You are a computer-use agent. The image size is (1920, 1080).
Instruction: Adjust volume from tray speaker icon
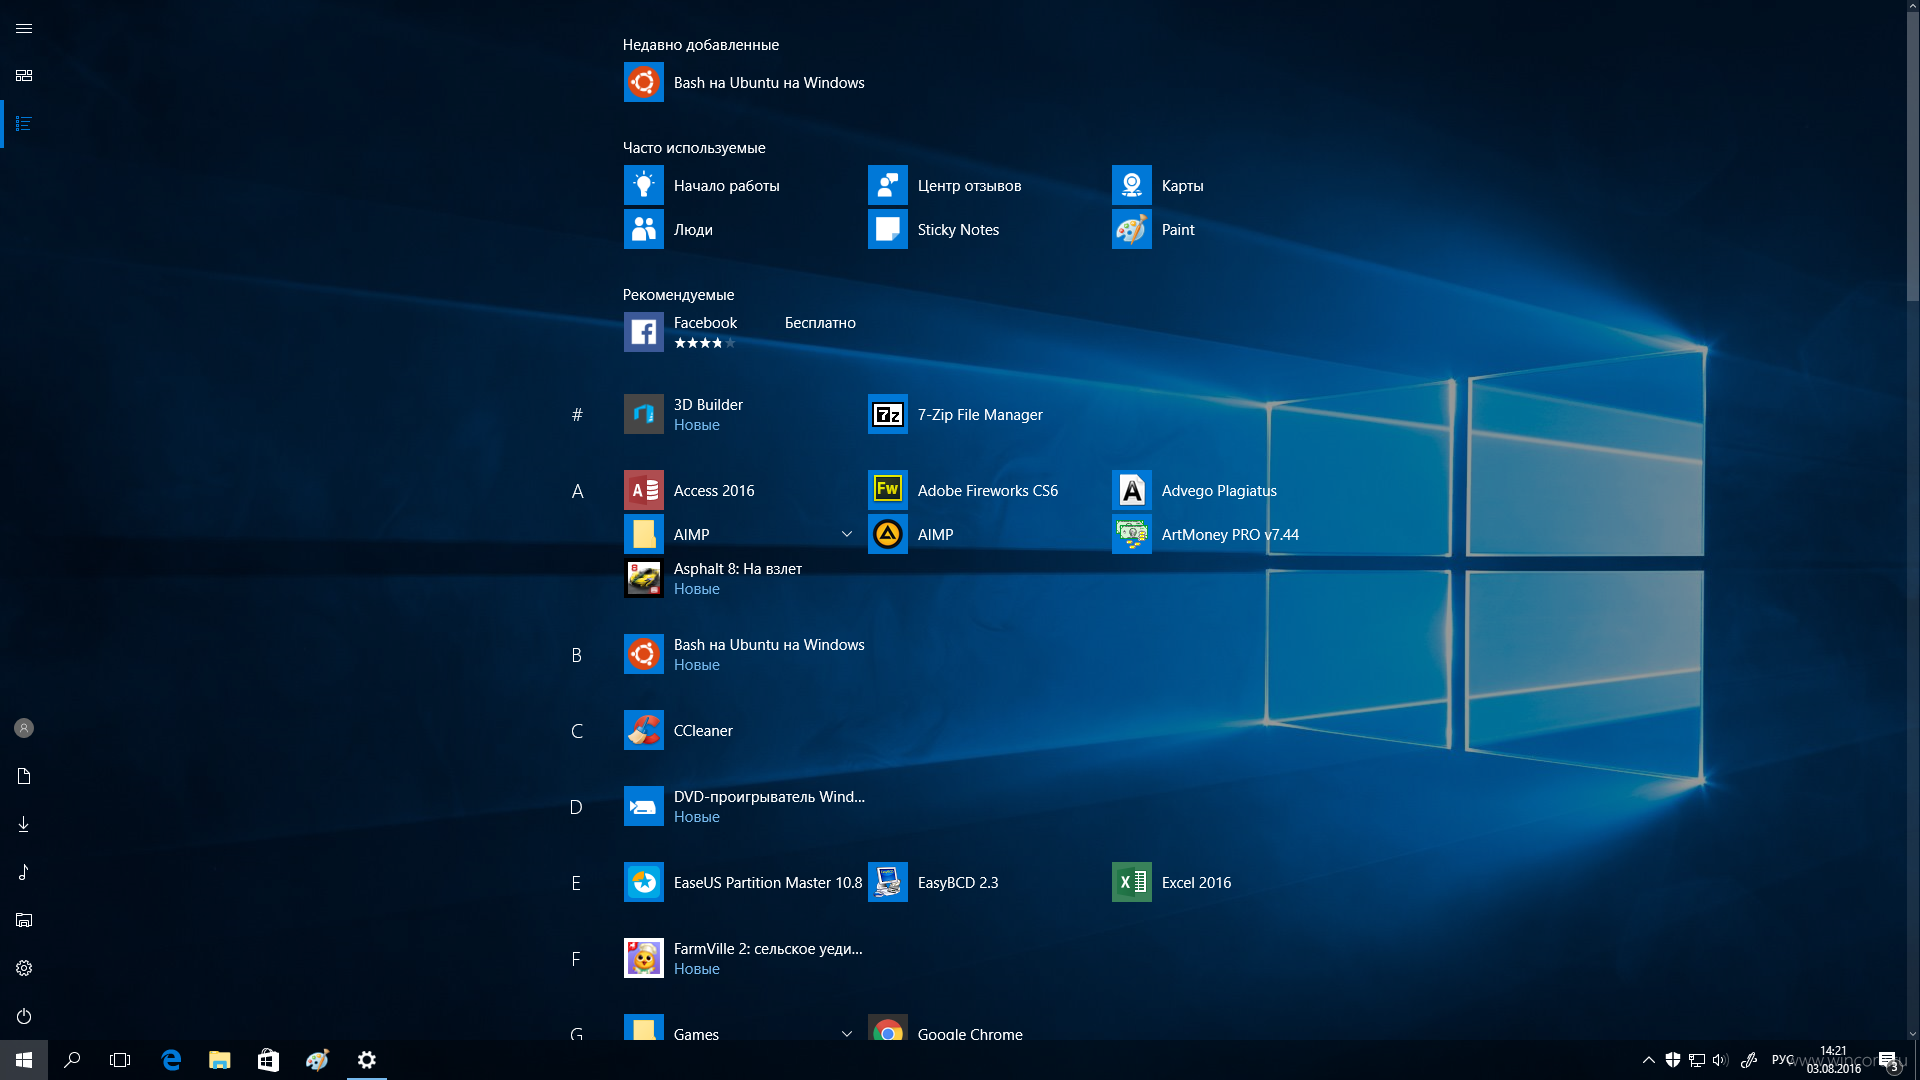pyautogui.click(x=1720, y=1060)
